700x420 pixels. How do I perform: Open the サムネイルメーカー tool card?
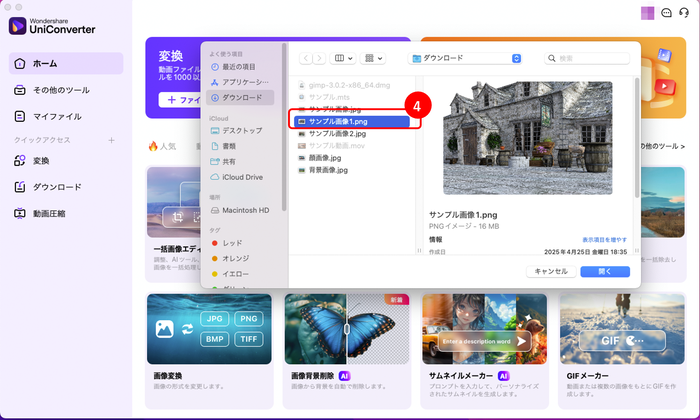click(484, 351)
